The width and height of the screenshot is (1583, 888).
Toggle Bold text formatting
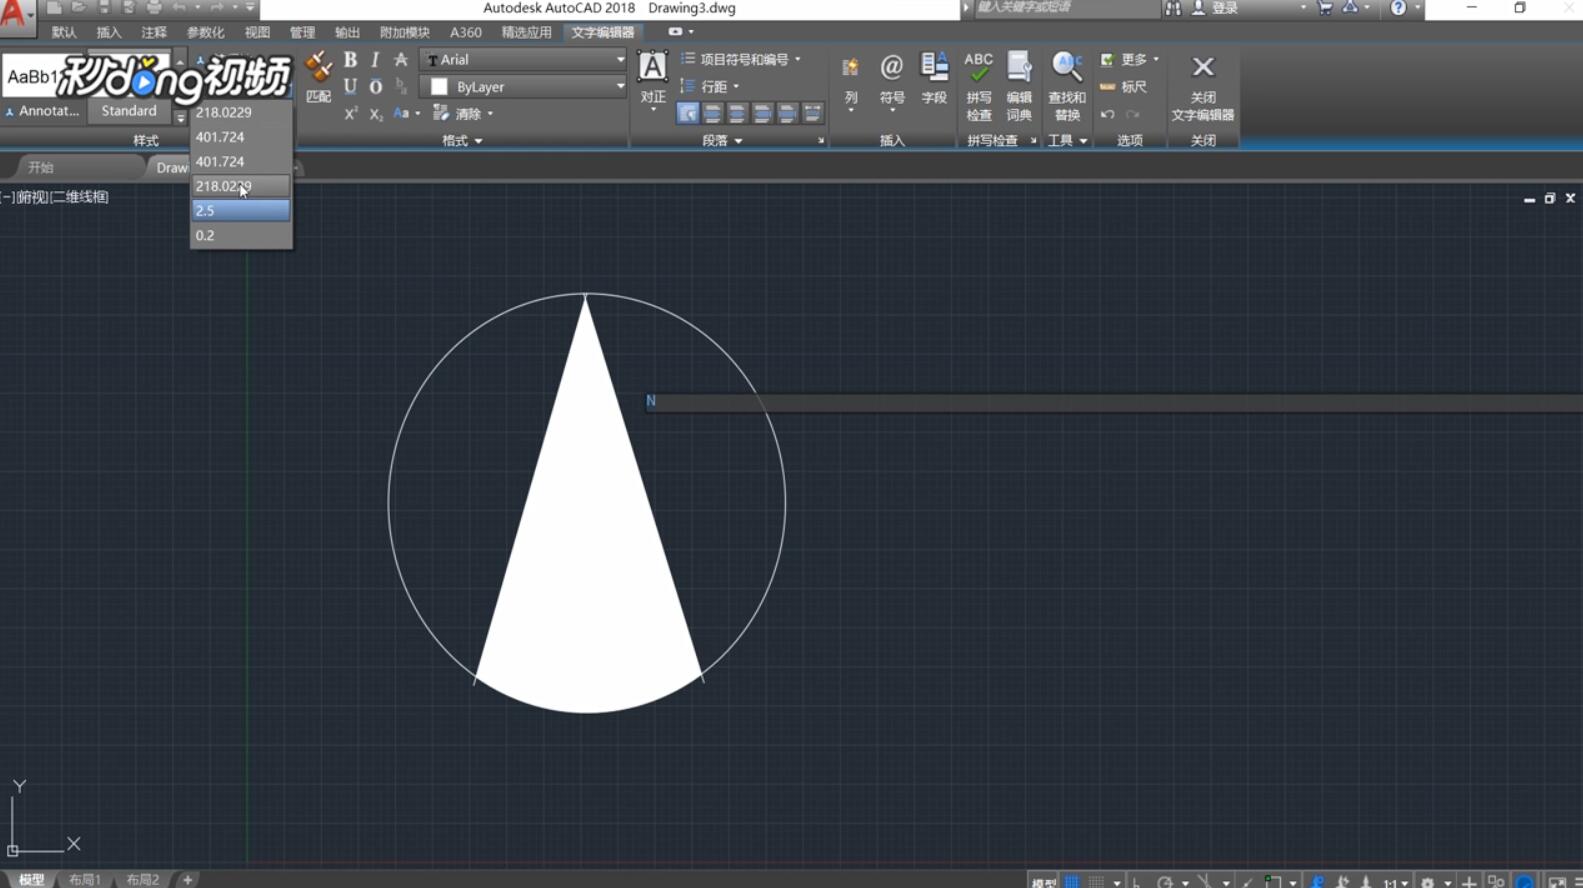350,60
